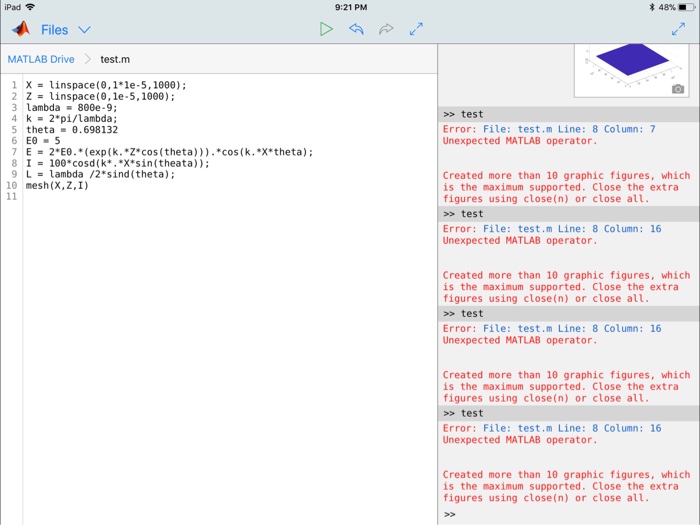Image resolution: width=700 pixels, height=525 pixels.
Task: Expand the editor to full screen
Action: coord(416,29)
